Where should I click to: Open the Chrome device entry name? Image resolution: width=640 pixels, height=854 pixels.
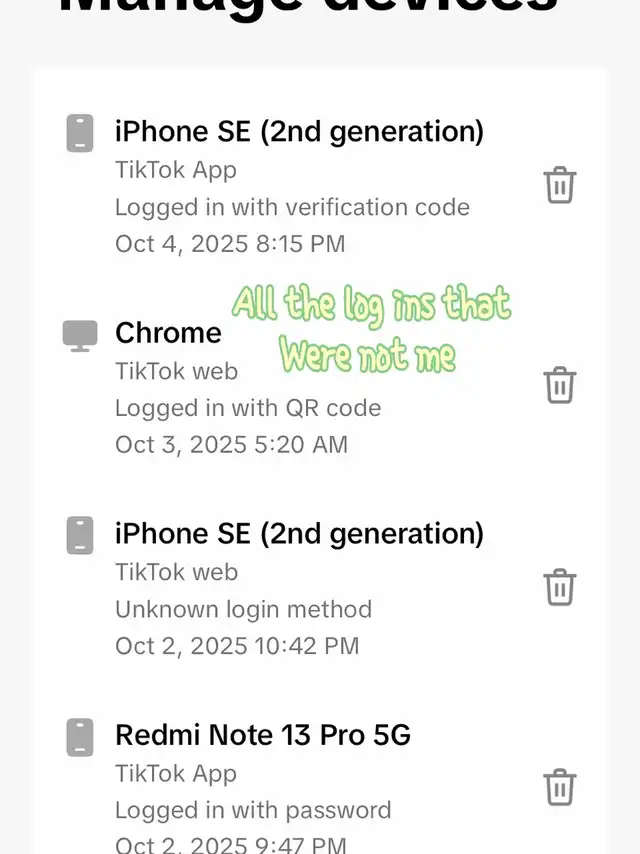click(x=168, y=333)
